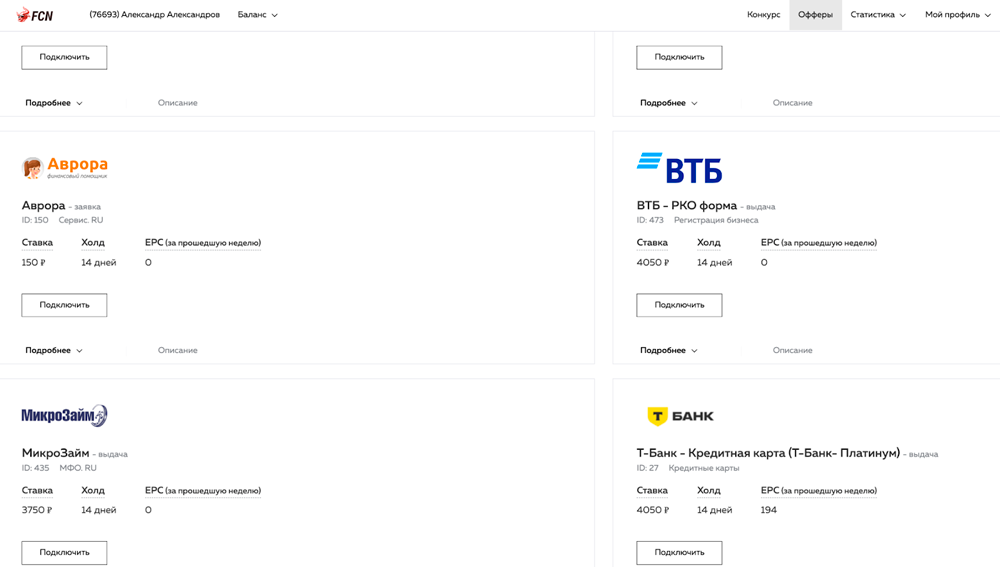Screen dimensions: 1000x567
Task: Expand Подробнее in the top-left card
Action: [x=54, y=103]
